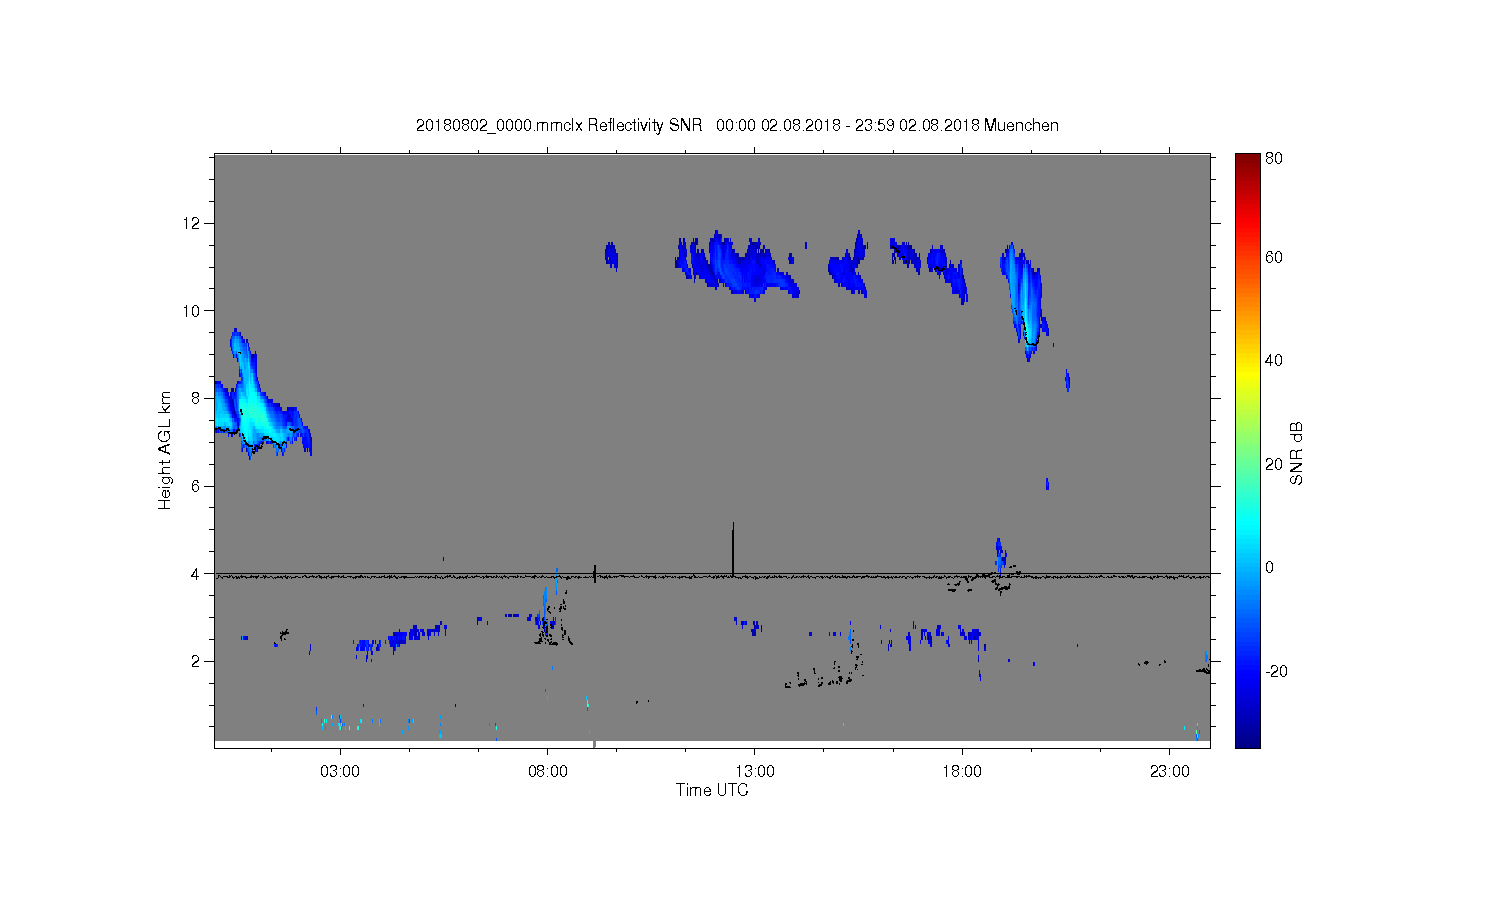Click the '60' colorbar value label
Image resolution: width=1500 pixels, height=900 pixels.
click(x=1274, y=257)
